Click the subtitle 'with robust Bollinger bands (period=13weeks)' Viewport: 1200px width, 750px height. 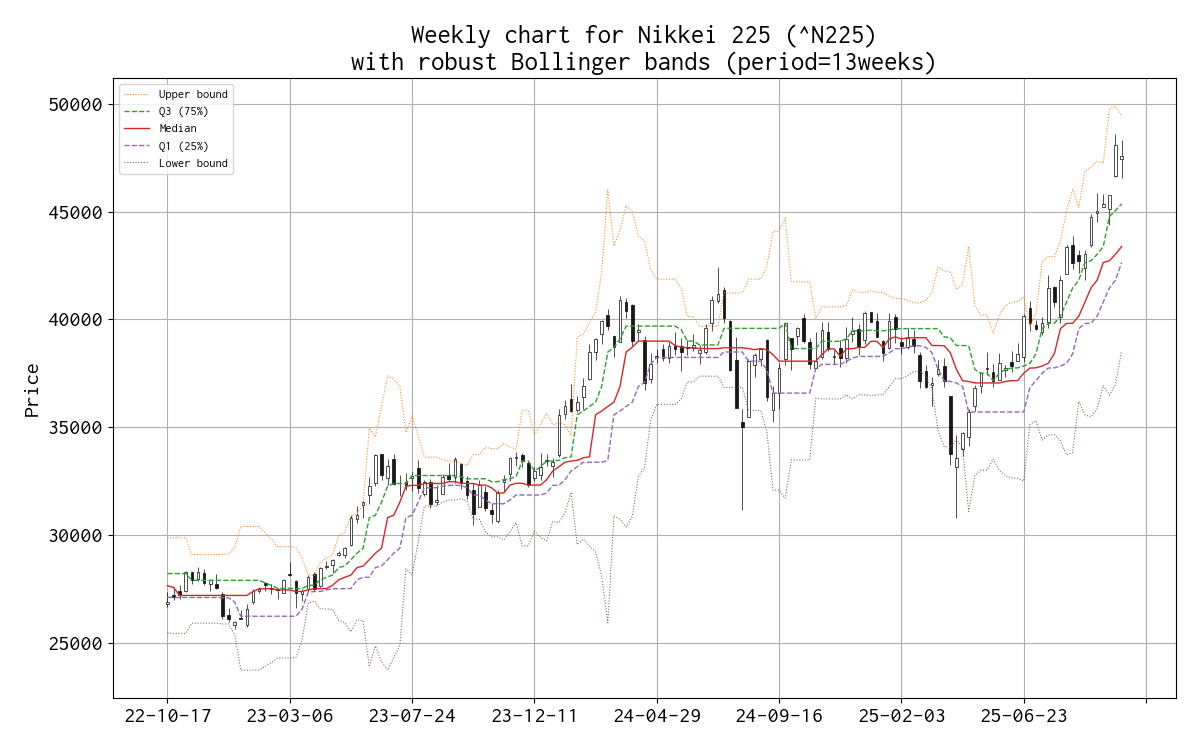tap(644, 62)
